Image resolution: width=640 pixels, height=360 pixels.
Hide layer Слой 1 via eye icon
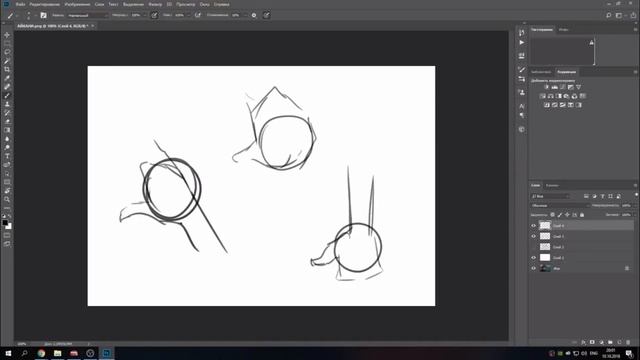coord(533,258)
